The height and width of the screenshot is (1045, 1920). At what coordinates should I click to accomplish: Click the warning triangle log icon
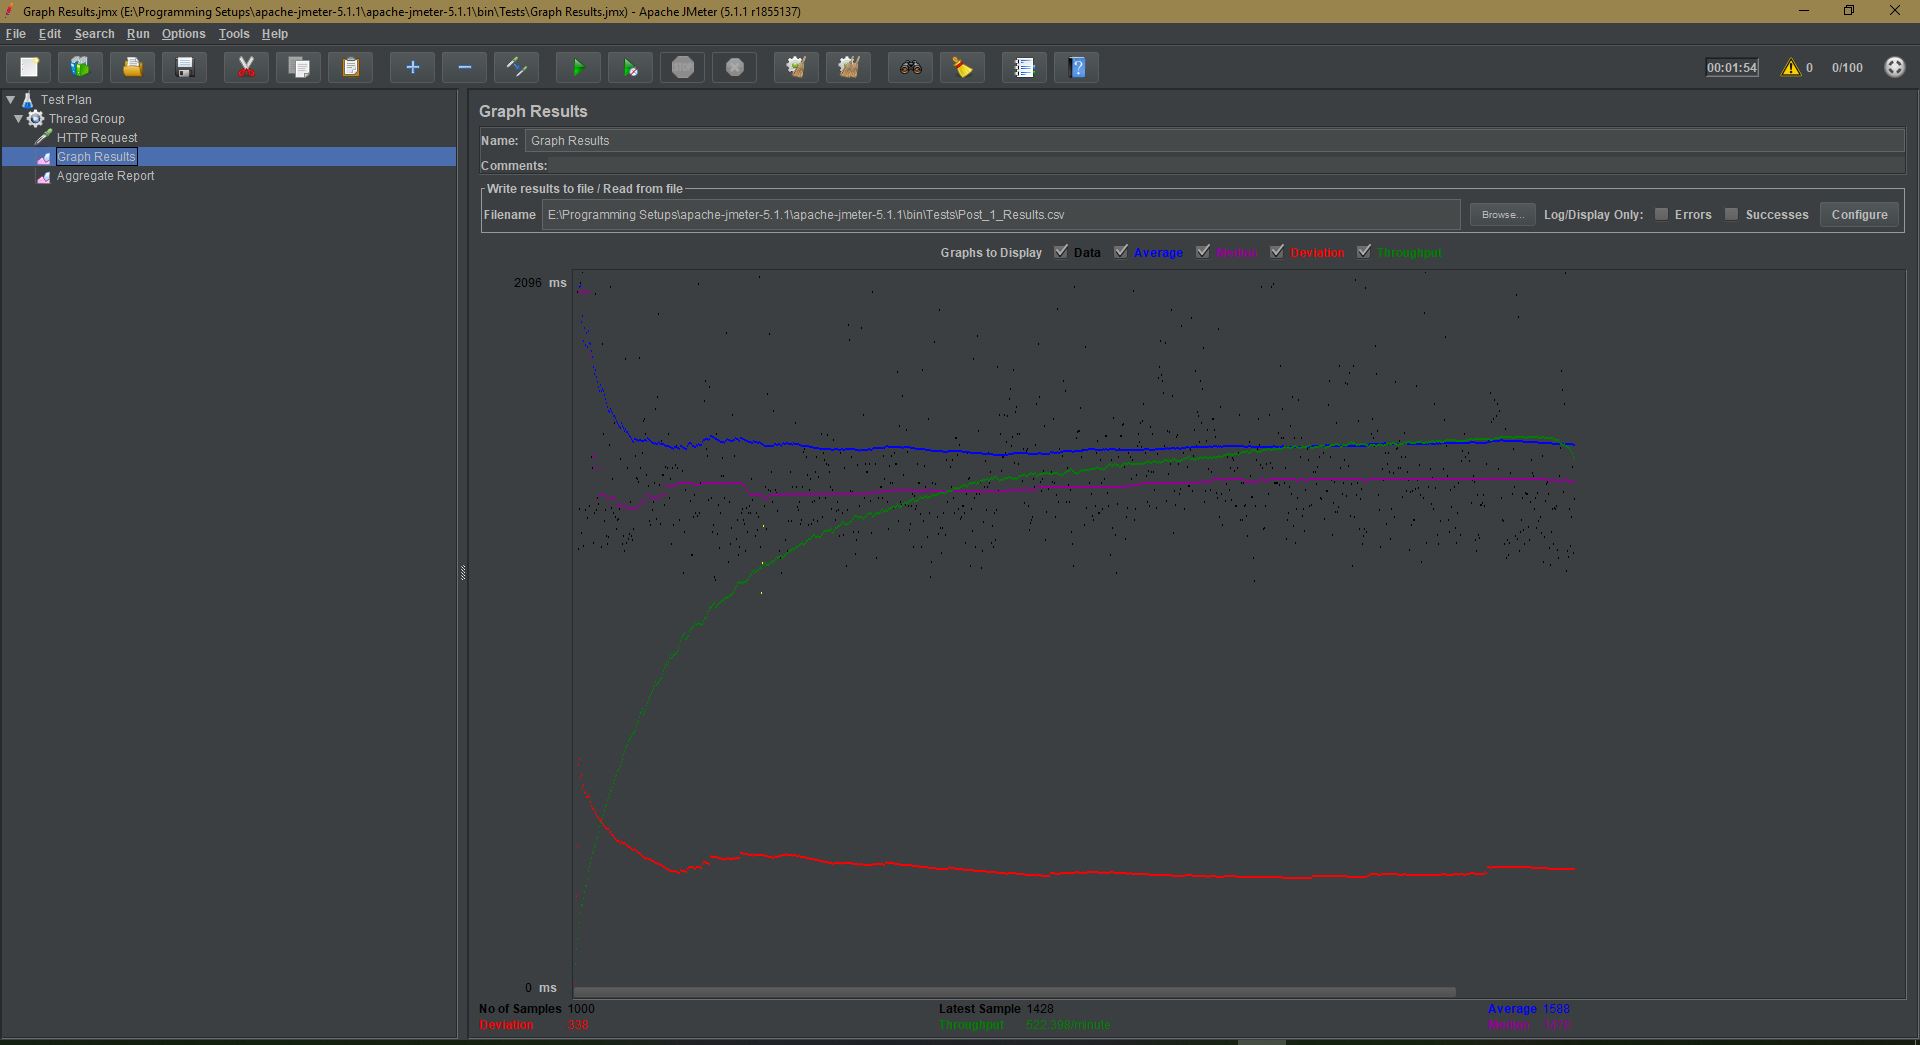1790,67
